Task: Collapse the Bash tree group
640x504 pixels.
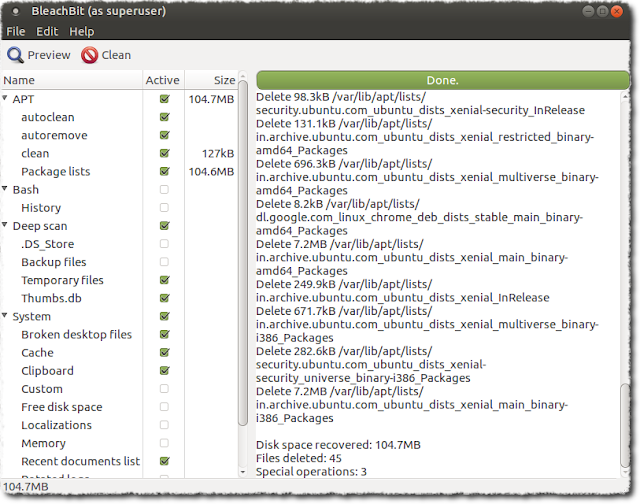Action: 5,189
